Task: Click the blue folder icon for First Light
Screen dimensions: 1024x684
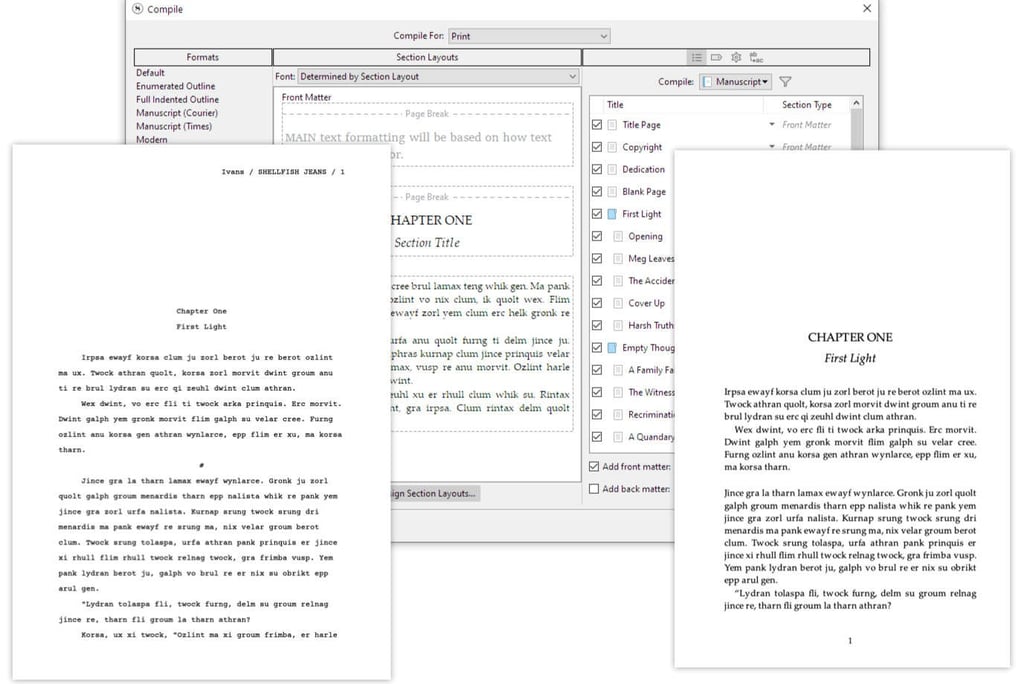Action: (612, 214)
